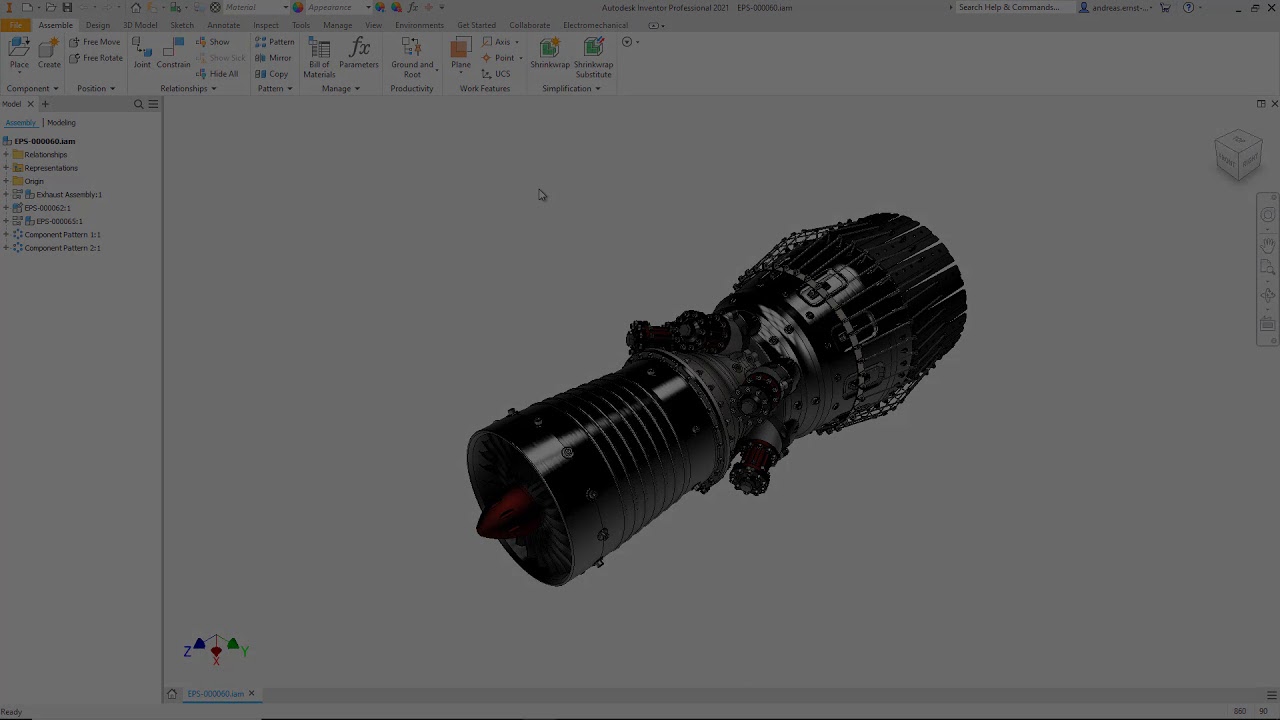Click the full navigation wheel icon

[x=1268, y=215]
